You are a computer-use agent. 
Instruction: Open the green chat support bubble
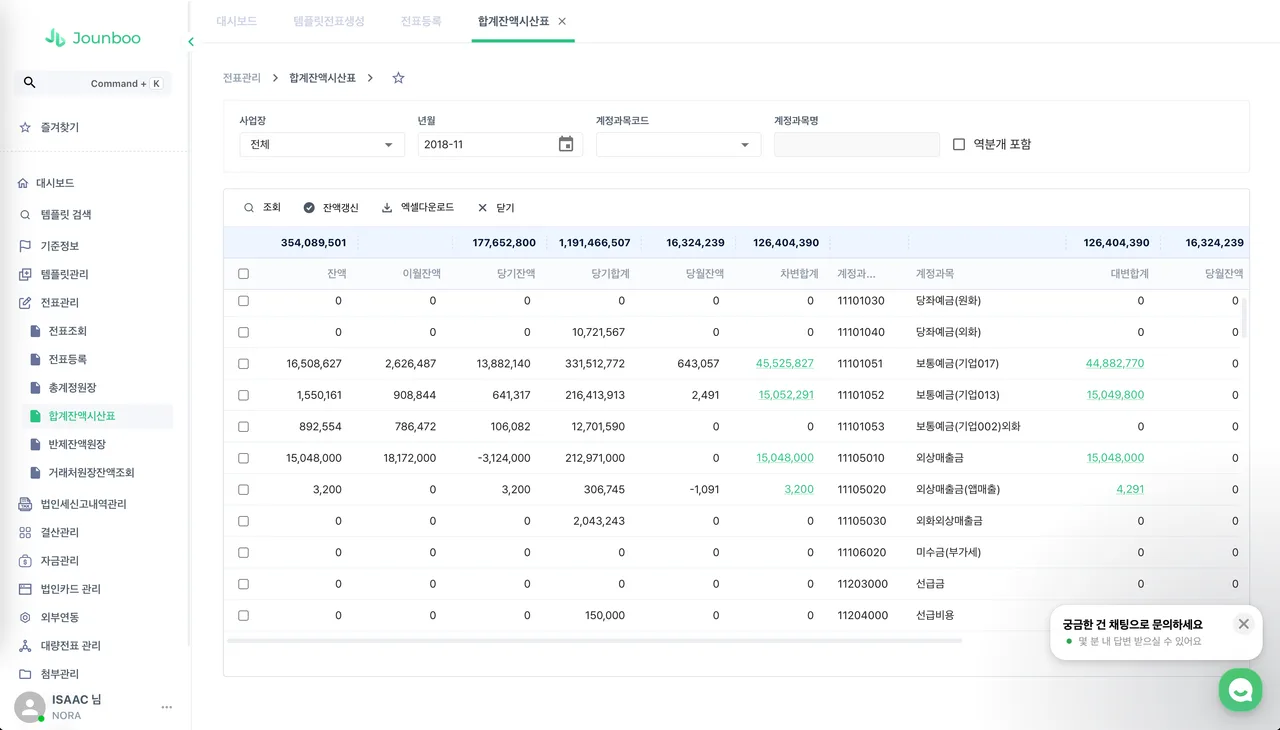[x=1241, y=690]
